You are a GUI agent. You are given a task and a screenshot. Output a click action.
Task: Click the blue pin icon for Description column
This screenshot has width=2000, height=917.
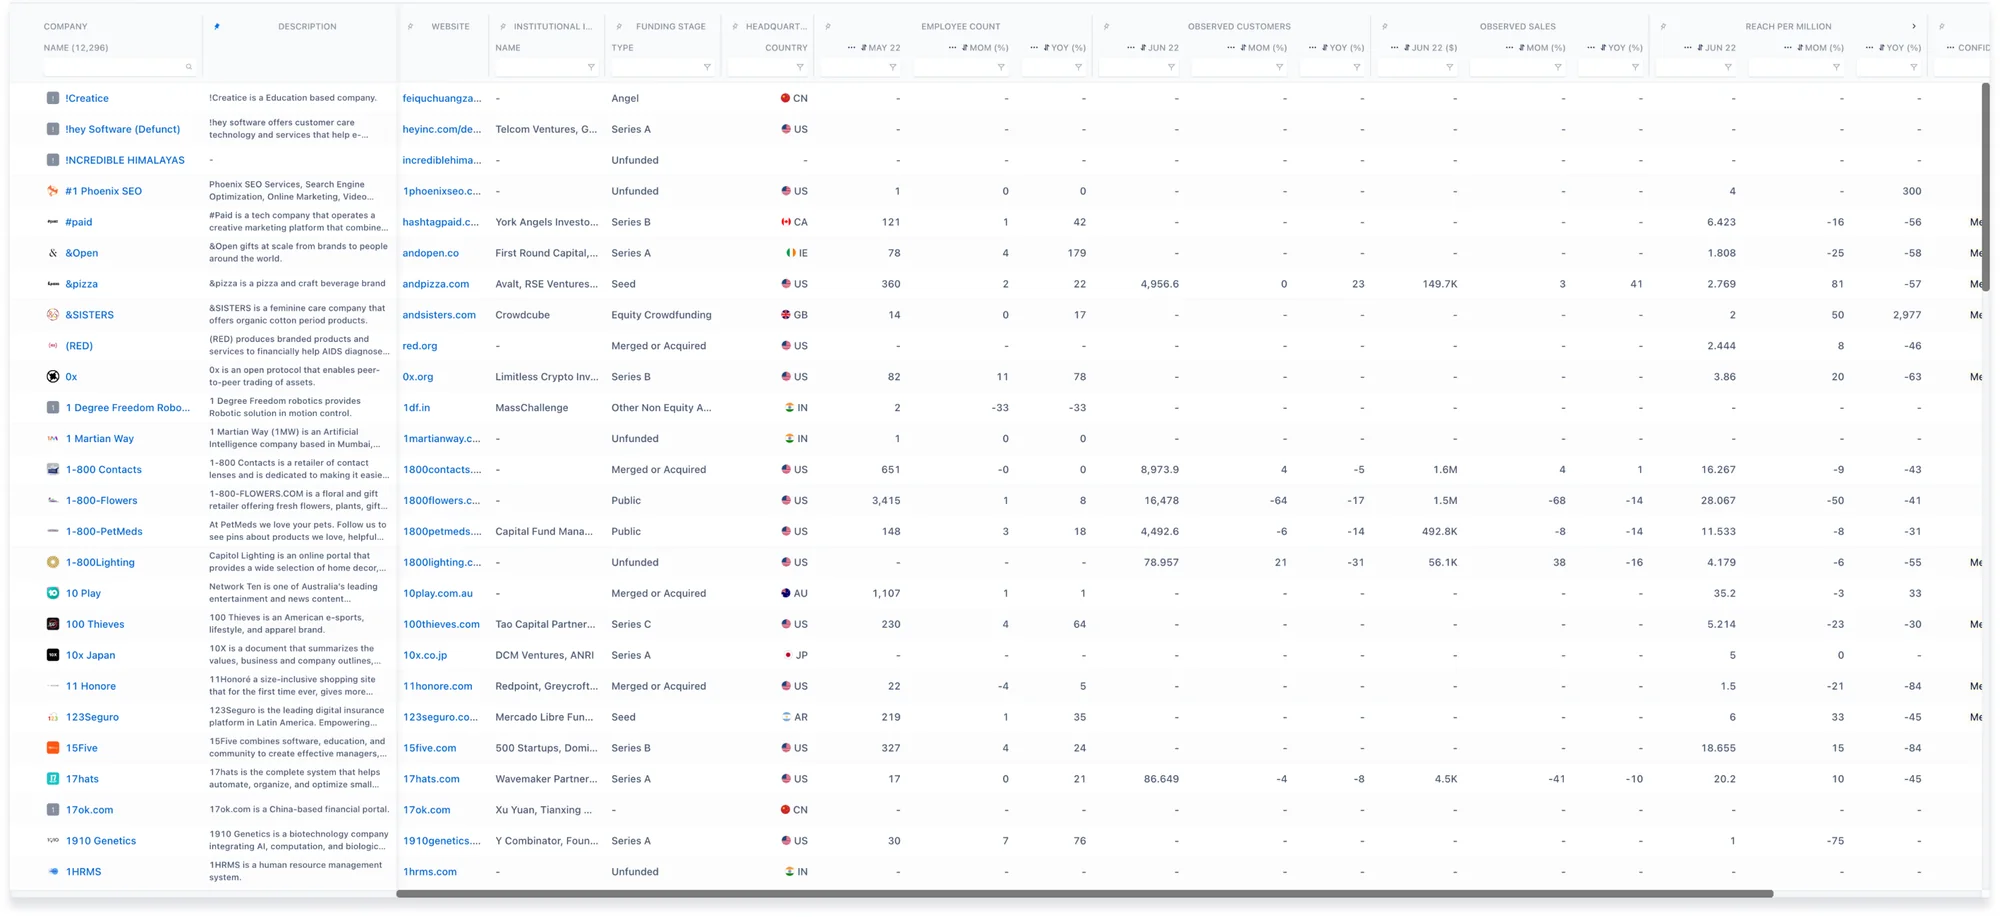coord(217,27)
